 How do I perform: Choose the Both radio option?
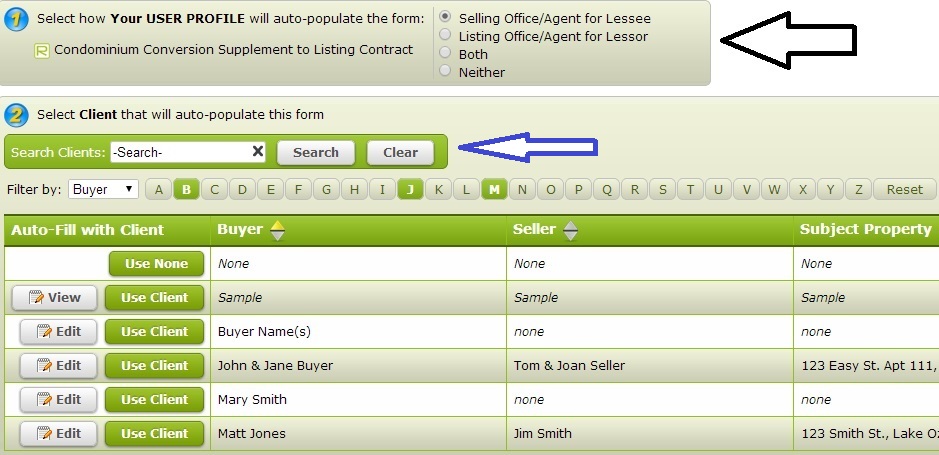click(x=445, y=54)
